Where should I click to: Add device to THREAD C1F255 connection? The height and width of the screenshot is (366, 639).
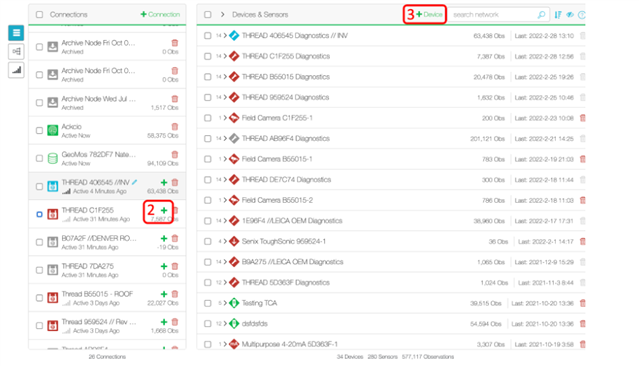pyautogui.click(x=164, y=210)
